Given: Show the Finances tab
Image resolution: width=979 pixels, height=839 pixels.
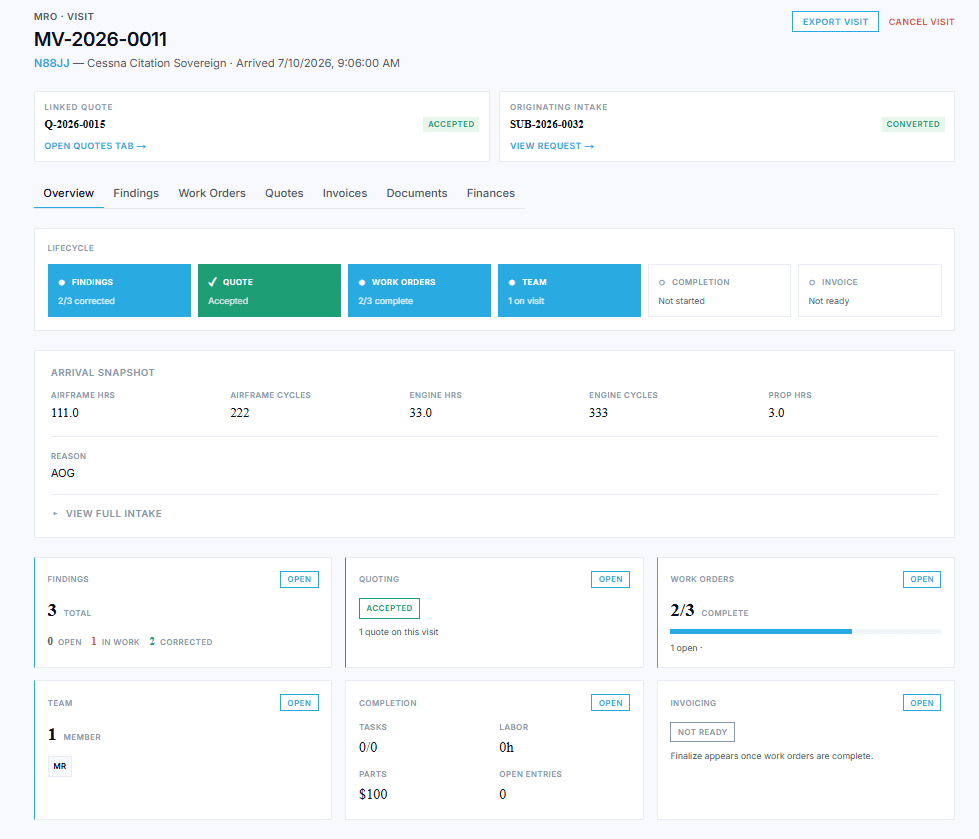Looking at the screenshot, I should coord(491,194).
